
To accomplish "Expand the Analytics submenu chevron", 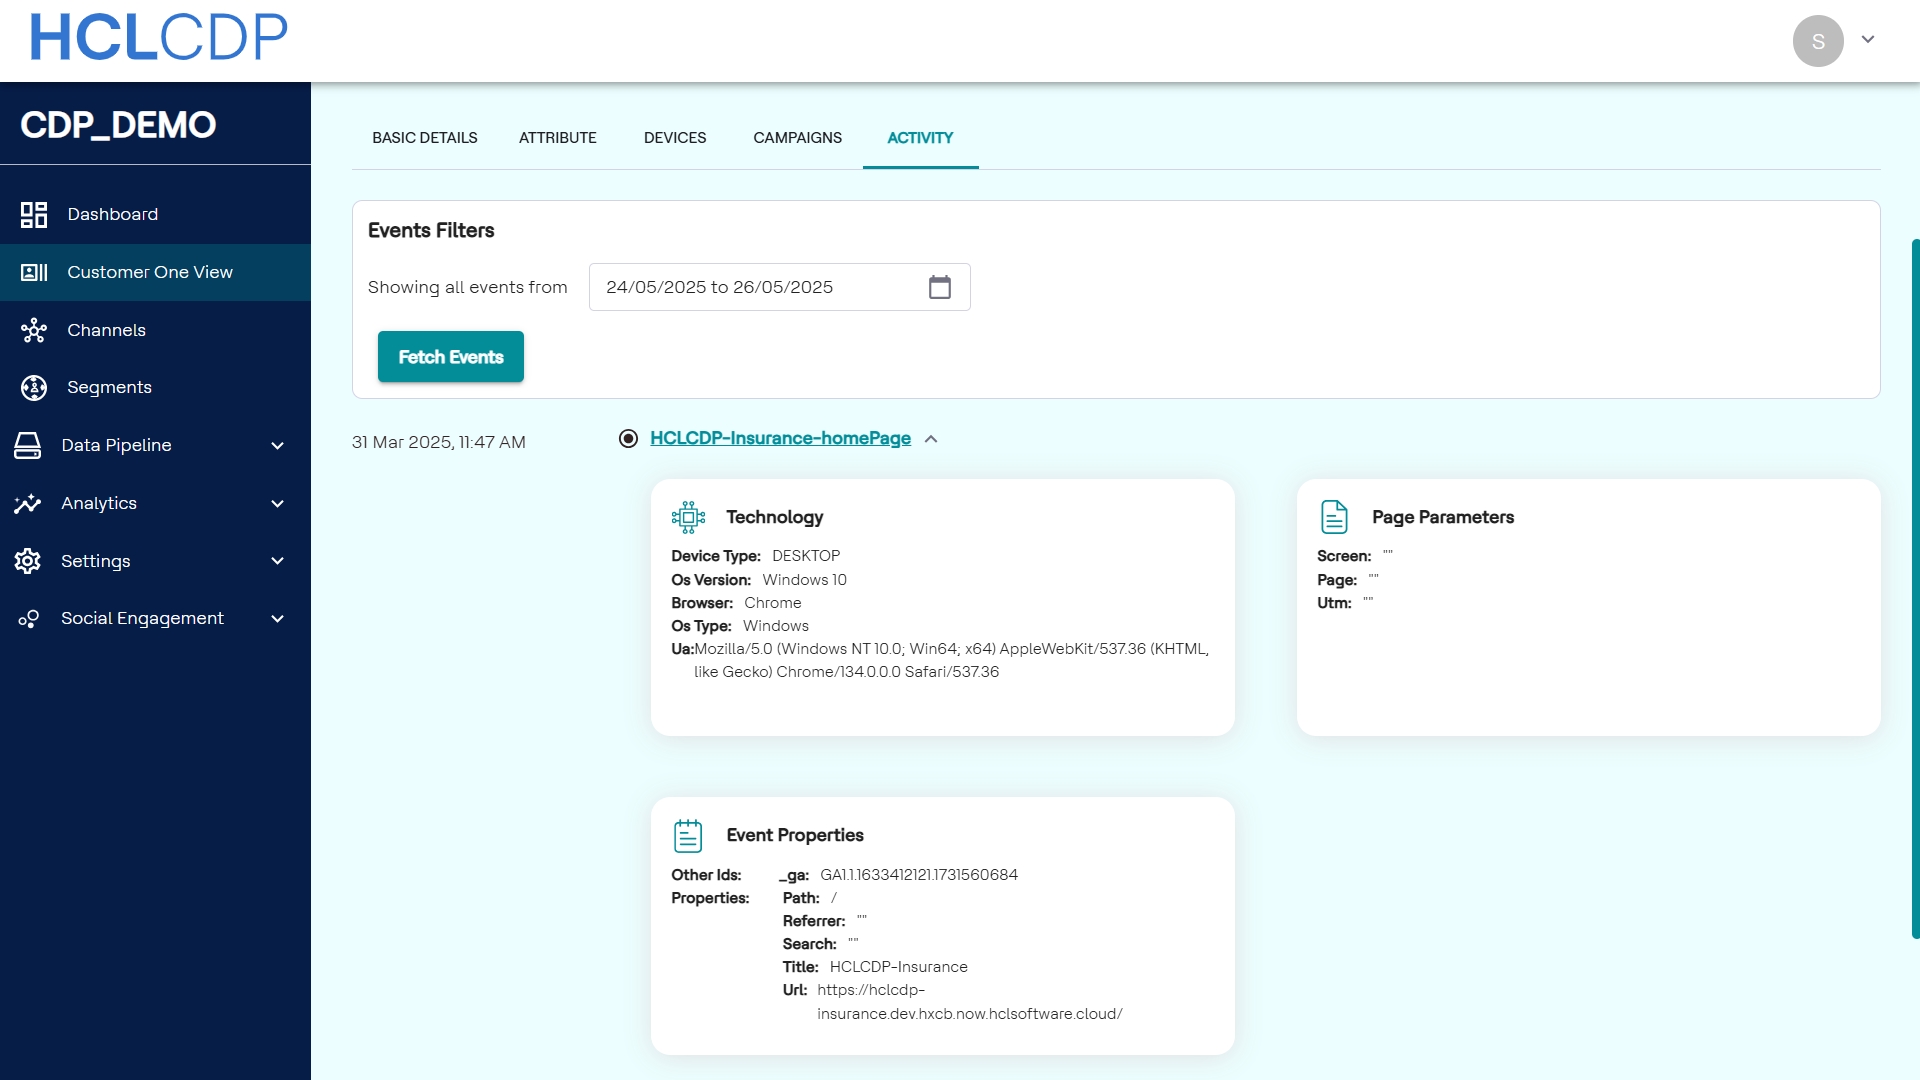I will [x=278, y=504].
